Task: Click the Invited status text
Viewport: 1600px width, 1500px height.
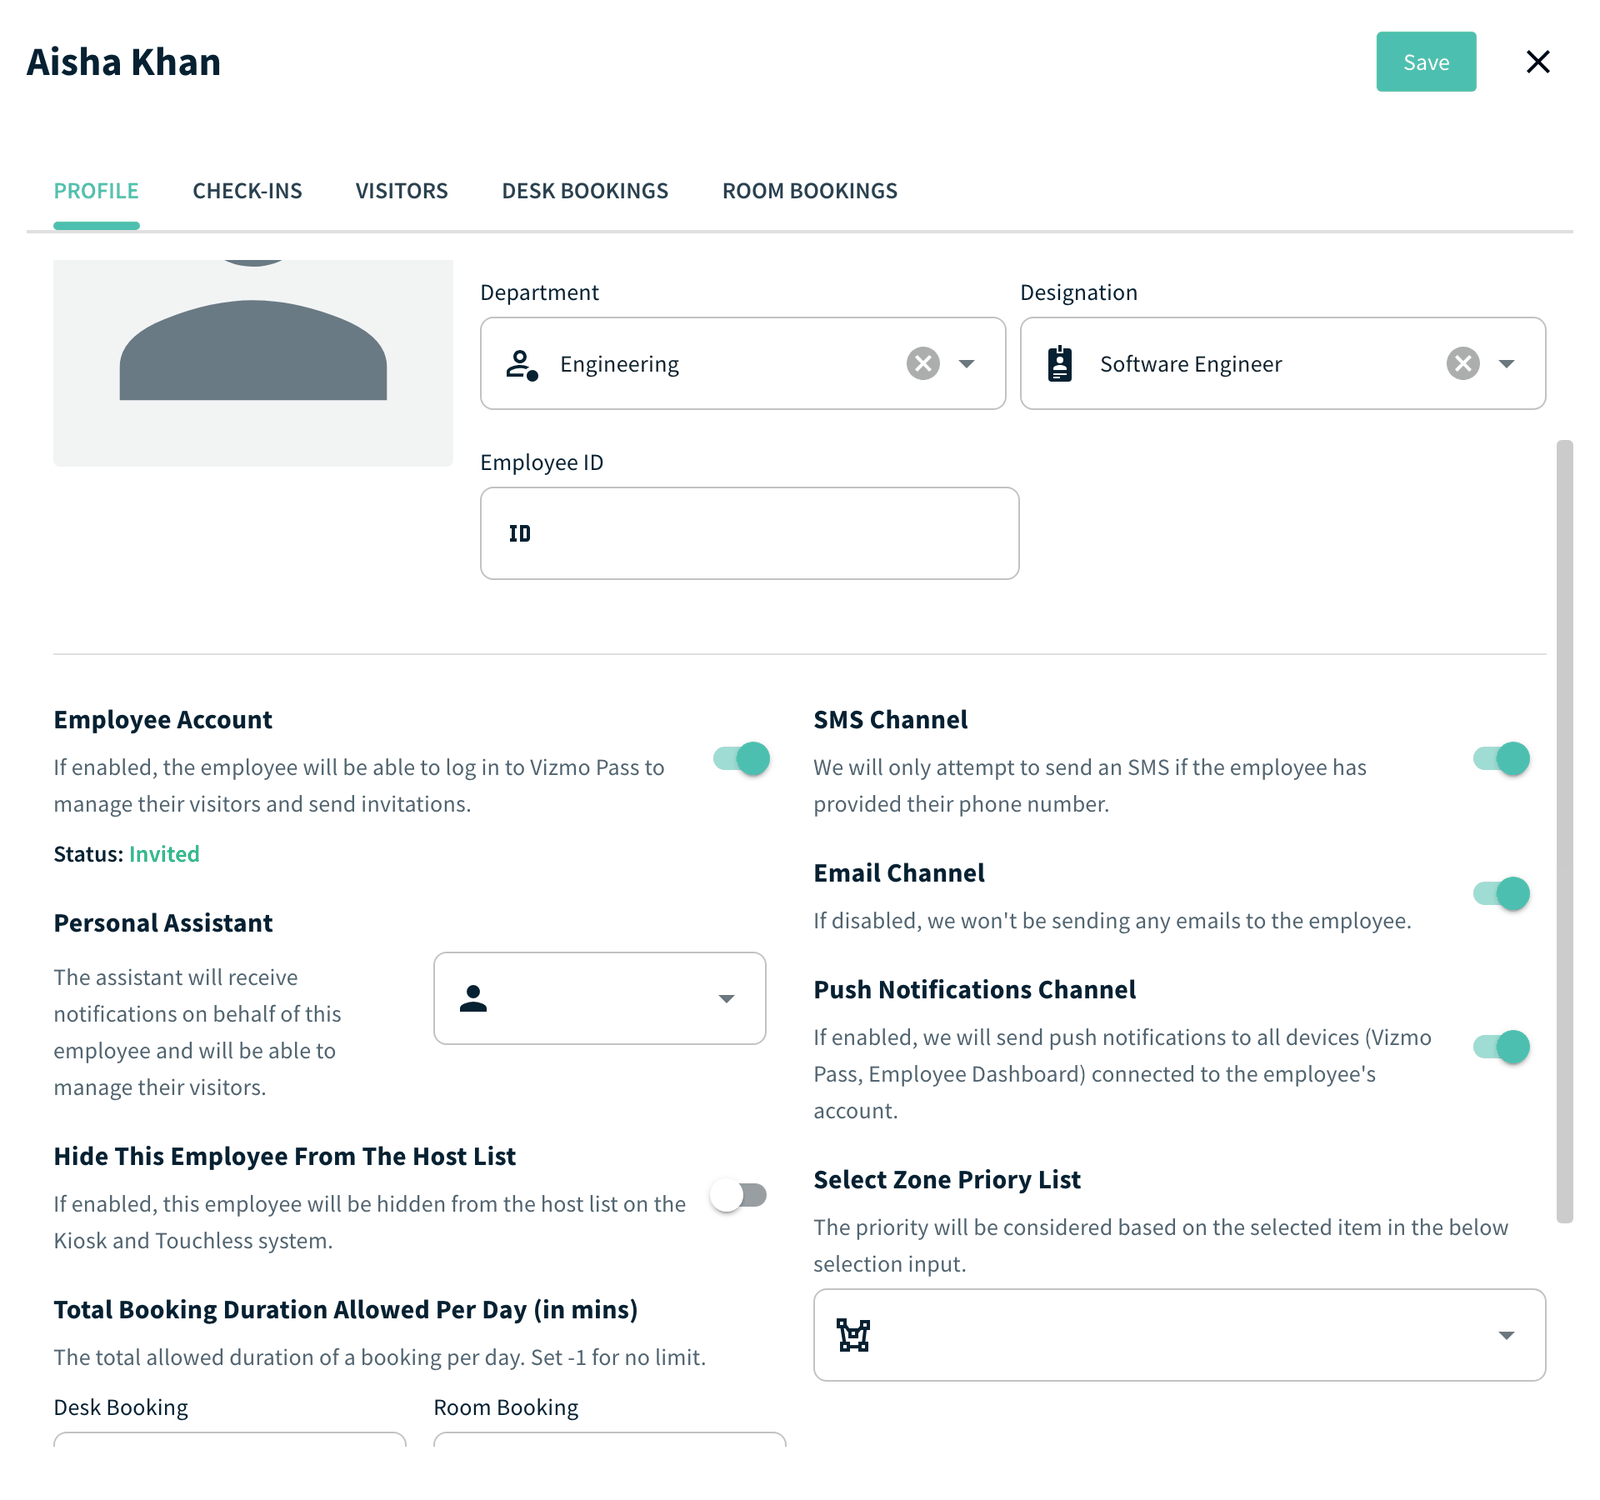Action: (164, 854)
